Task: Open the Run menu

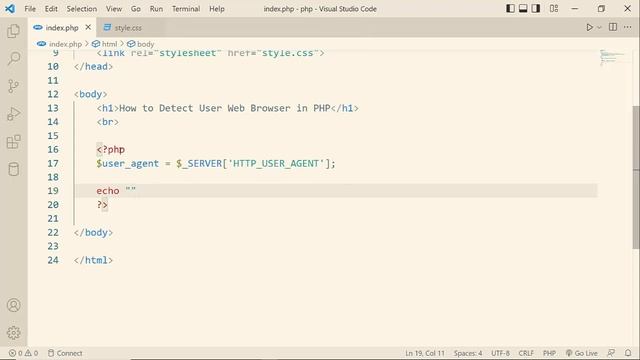Action: [156, 9]
